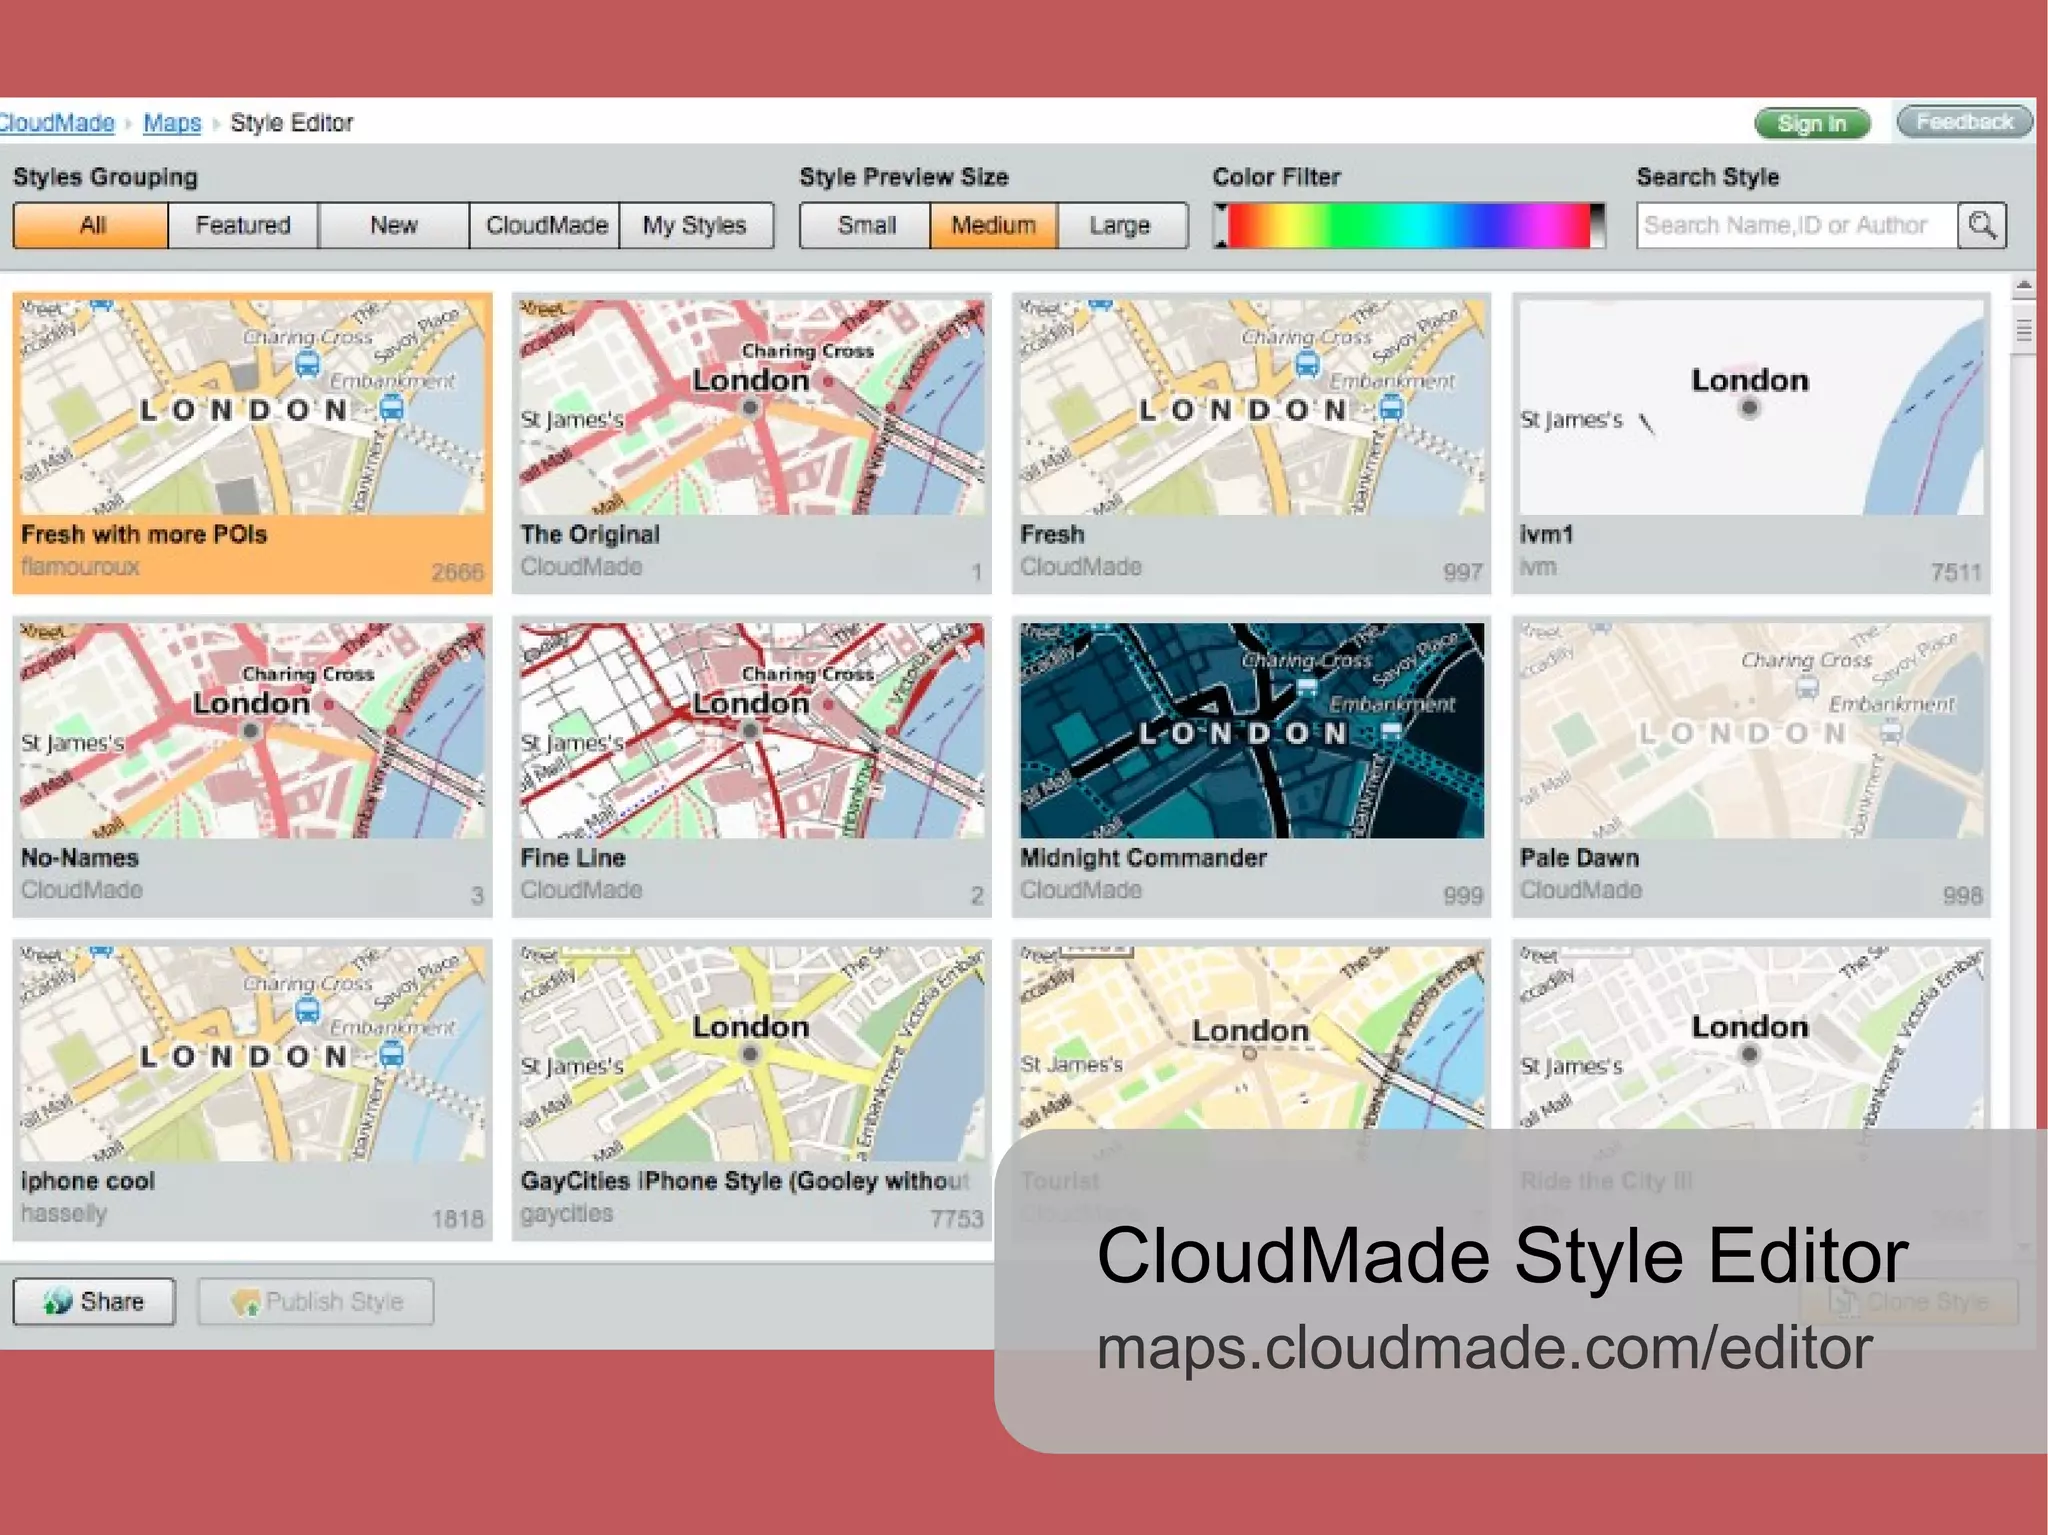The width and height of the screenshot is (2048, 1535).
Task: Follow the Maps breadcrumb link
Action: 172,123
